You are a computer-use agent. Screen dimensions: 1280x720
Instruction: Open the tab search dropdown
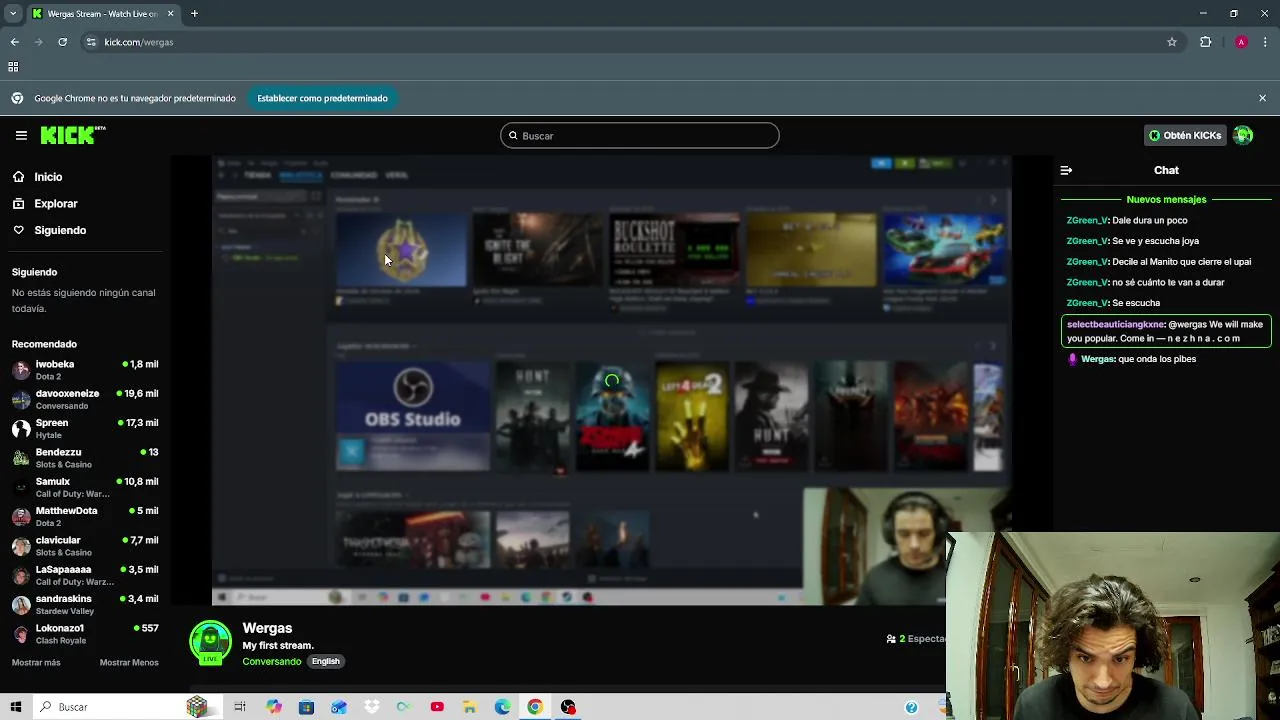pyautogui.click(x=12, y=14)
